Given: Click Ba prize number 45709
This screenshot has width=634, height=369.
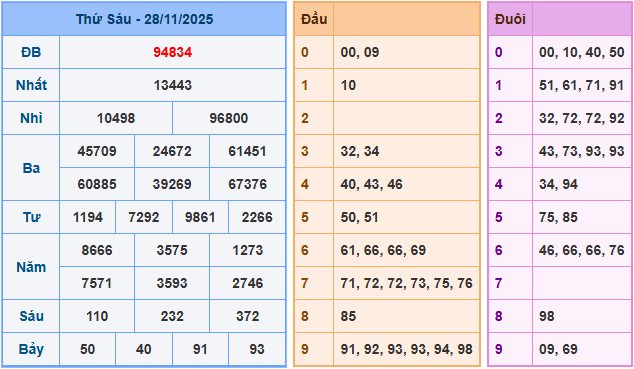Looking at the screenshot, I should click(97, 151).
